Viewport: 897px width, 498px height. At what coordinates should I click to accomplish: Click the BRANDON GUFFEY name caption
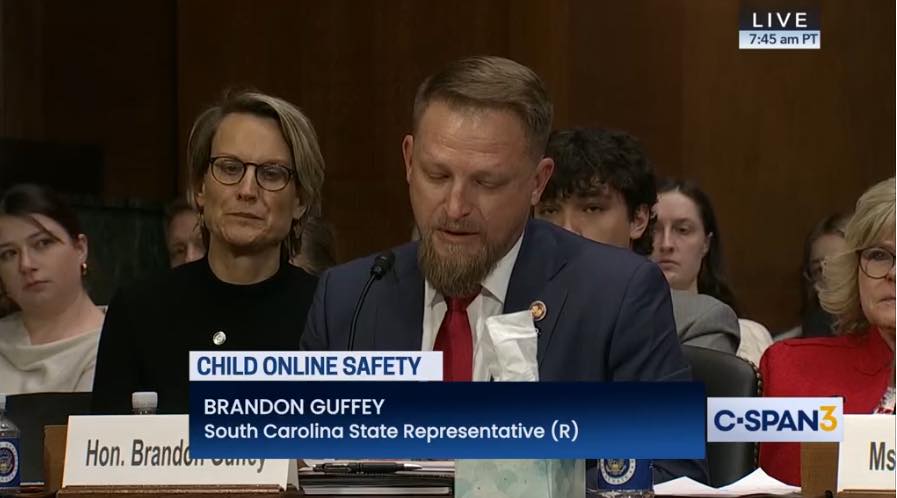[294, 407]
